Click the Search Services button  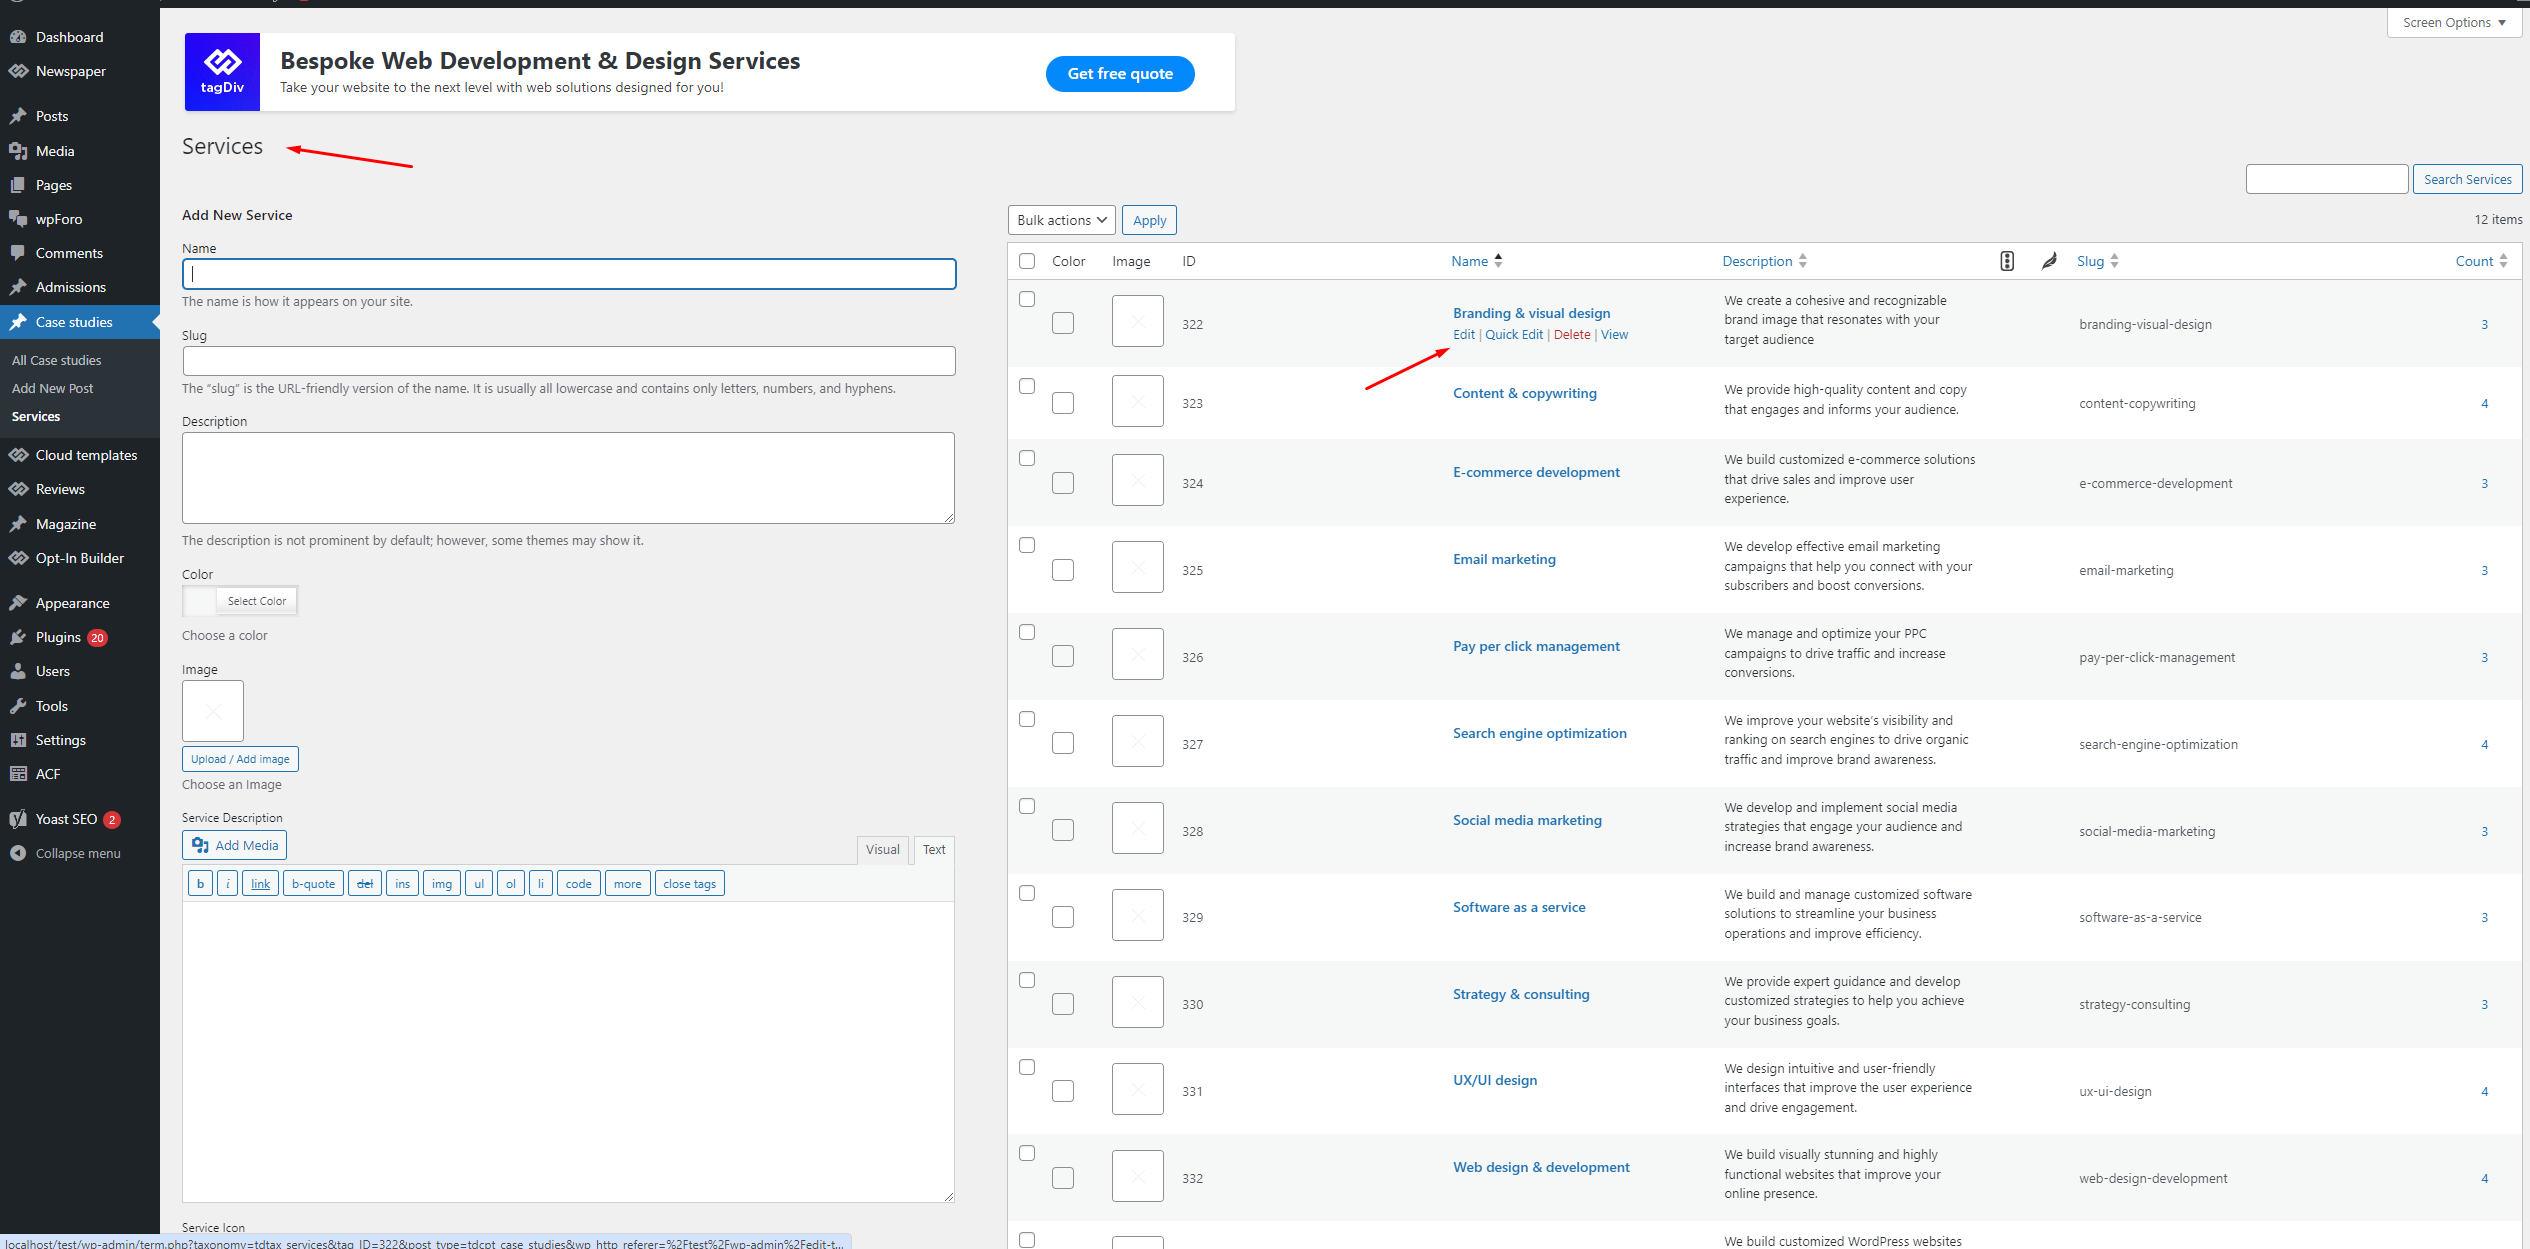[x=2467, y=179]
